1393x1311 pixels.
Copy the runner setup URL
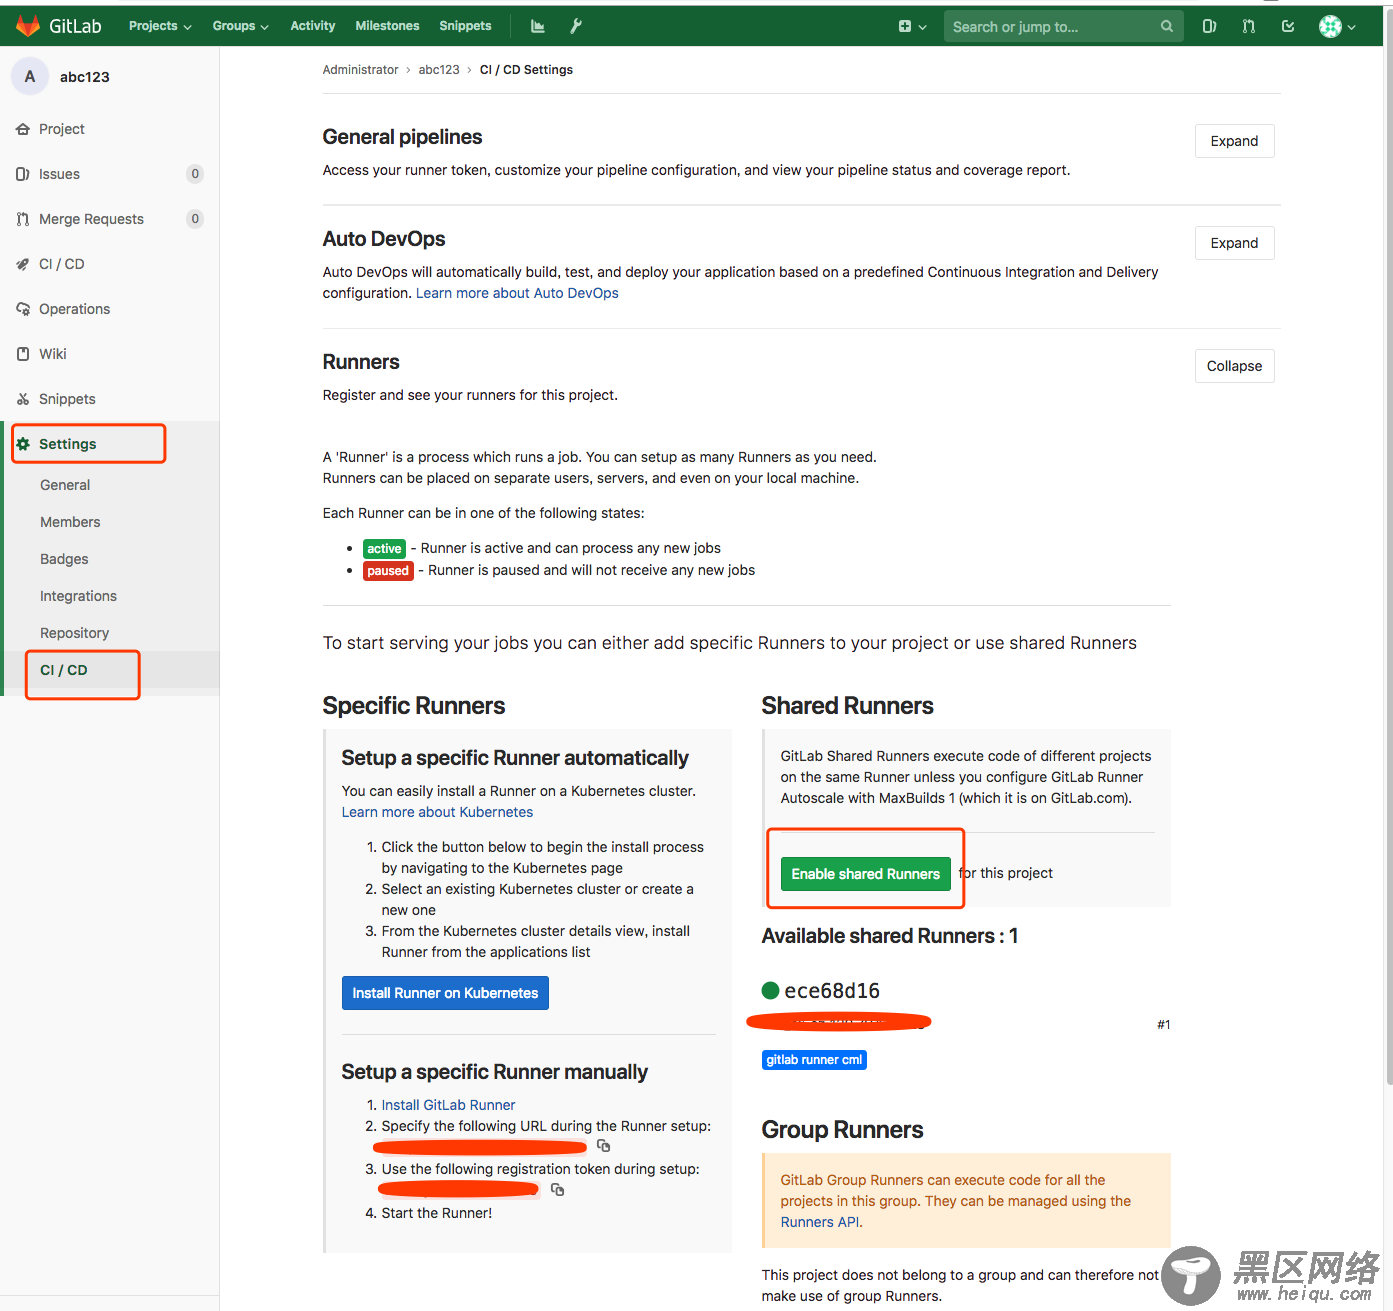click(603, 1146)
